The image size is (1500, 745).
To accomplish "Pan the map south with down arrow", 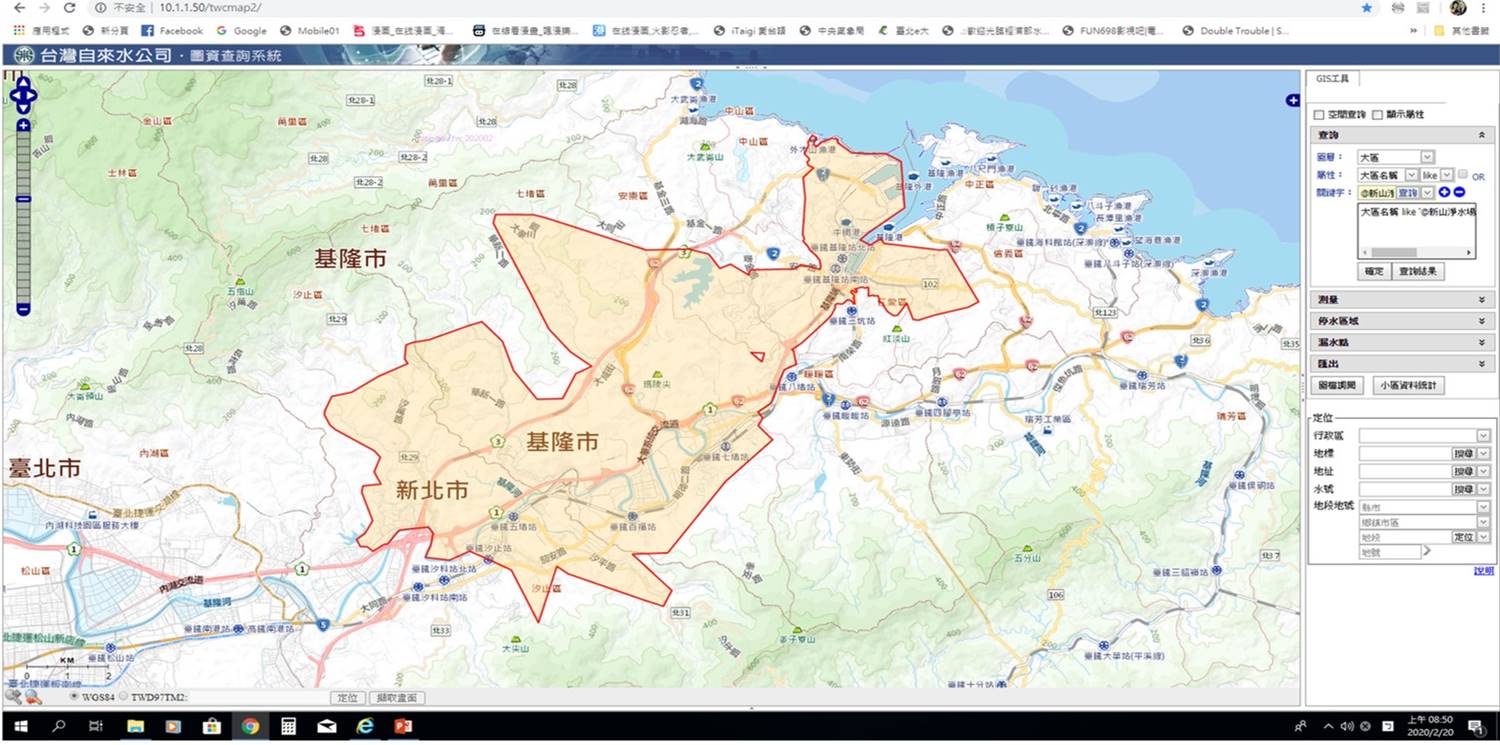I will tap(23, 108).
